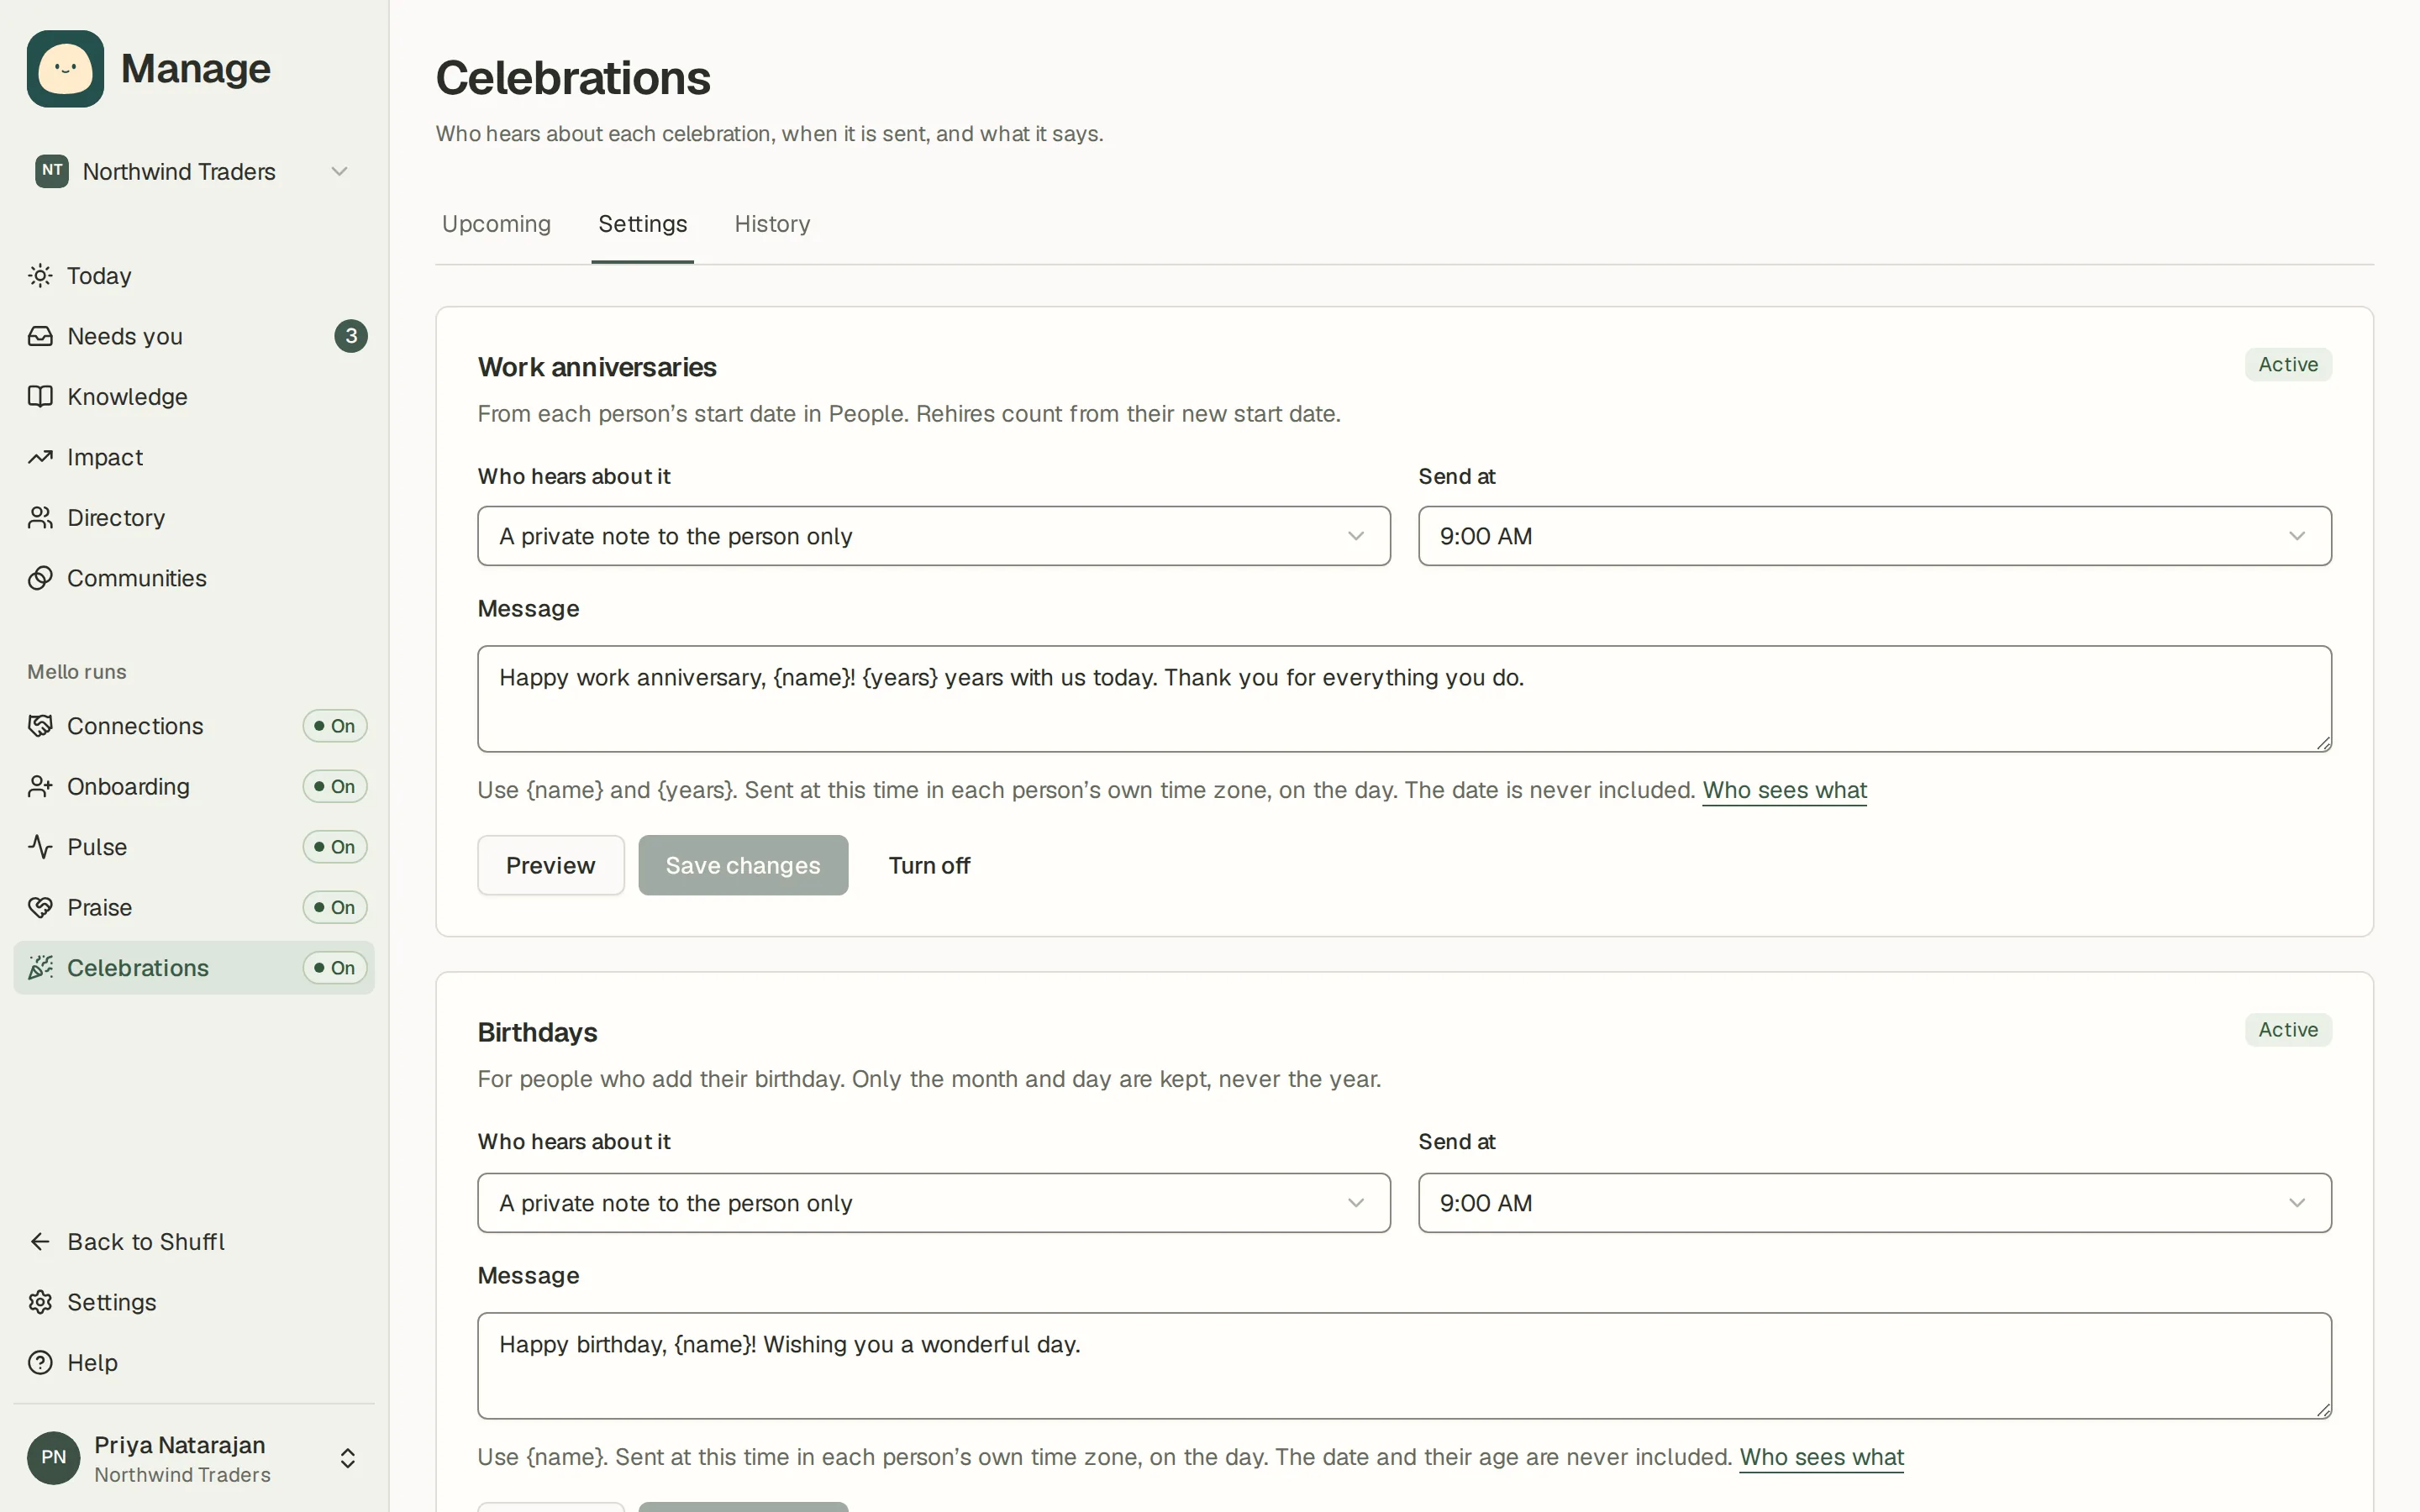Image resolution: width=2420 pixels, height=1512 pixels.
Task: Open Work anniversaries Who hears about it dropdown
Action: pos(934,536)
